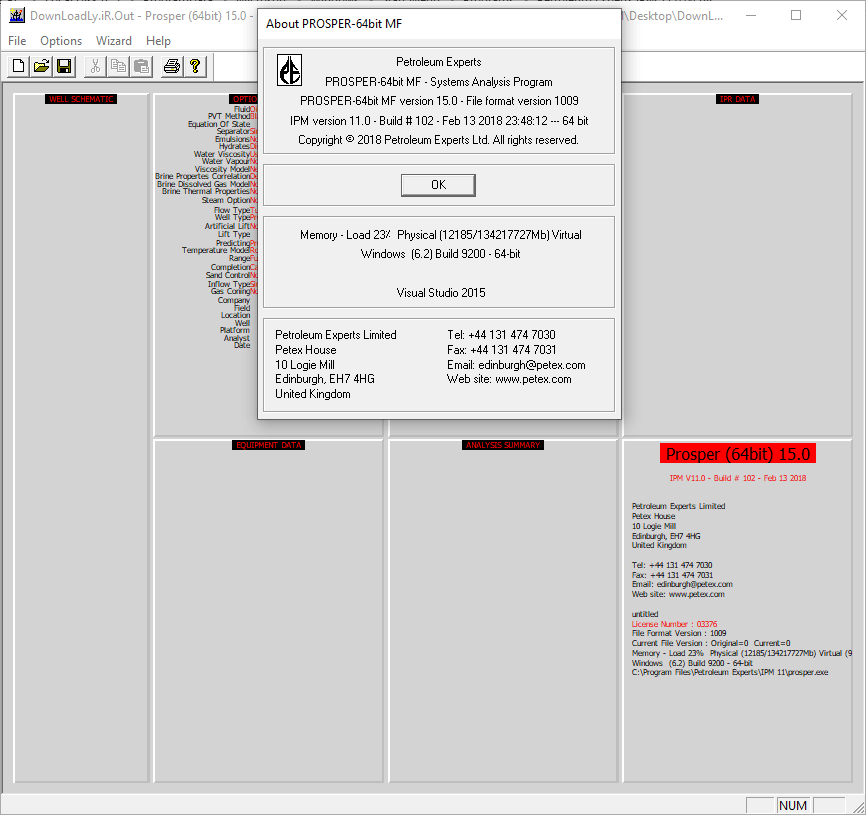Click the File Format Version : 1009 line
This screenshot has height=815, width=866.
tap(679, 633)
